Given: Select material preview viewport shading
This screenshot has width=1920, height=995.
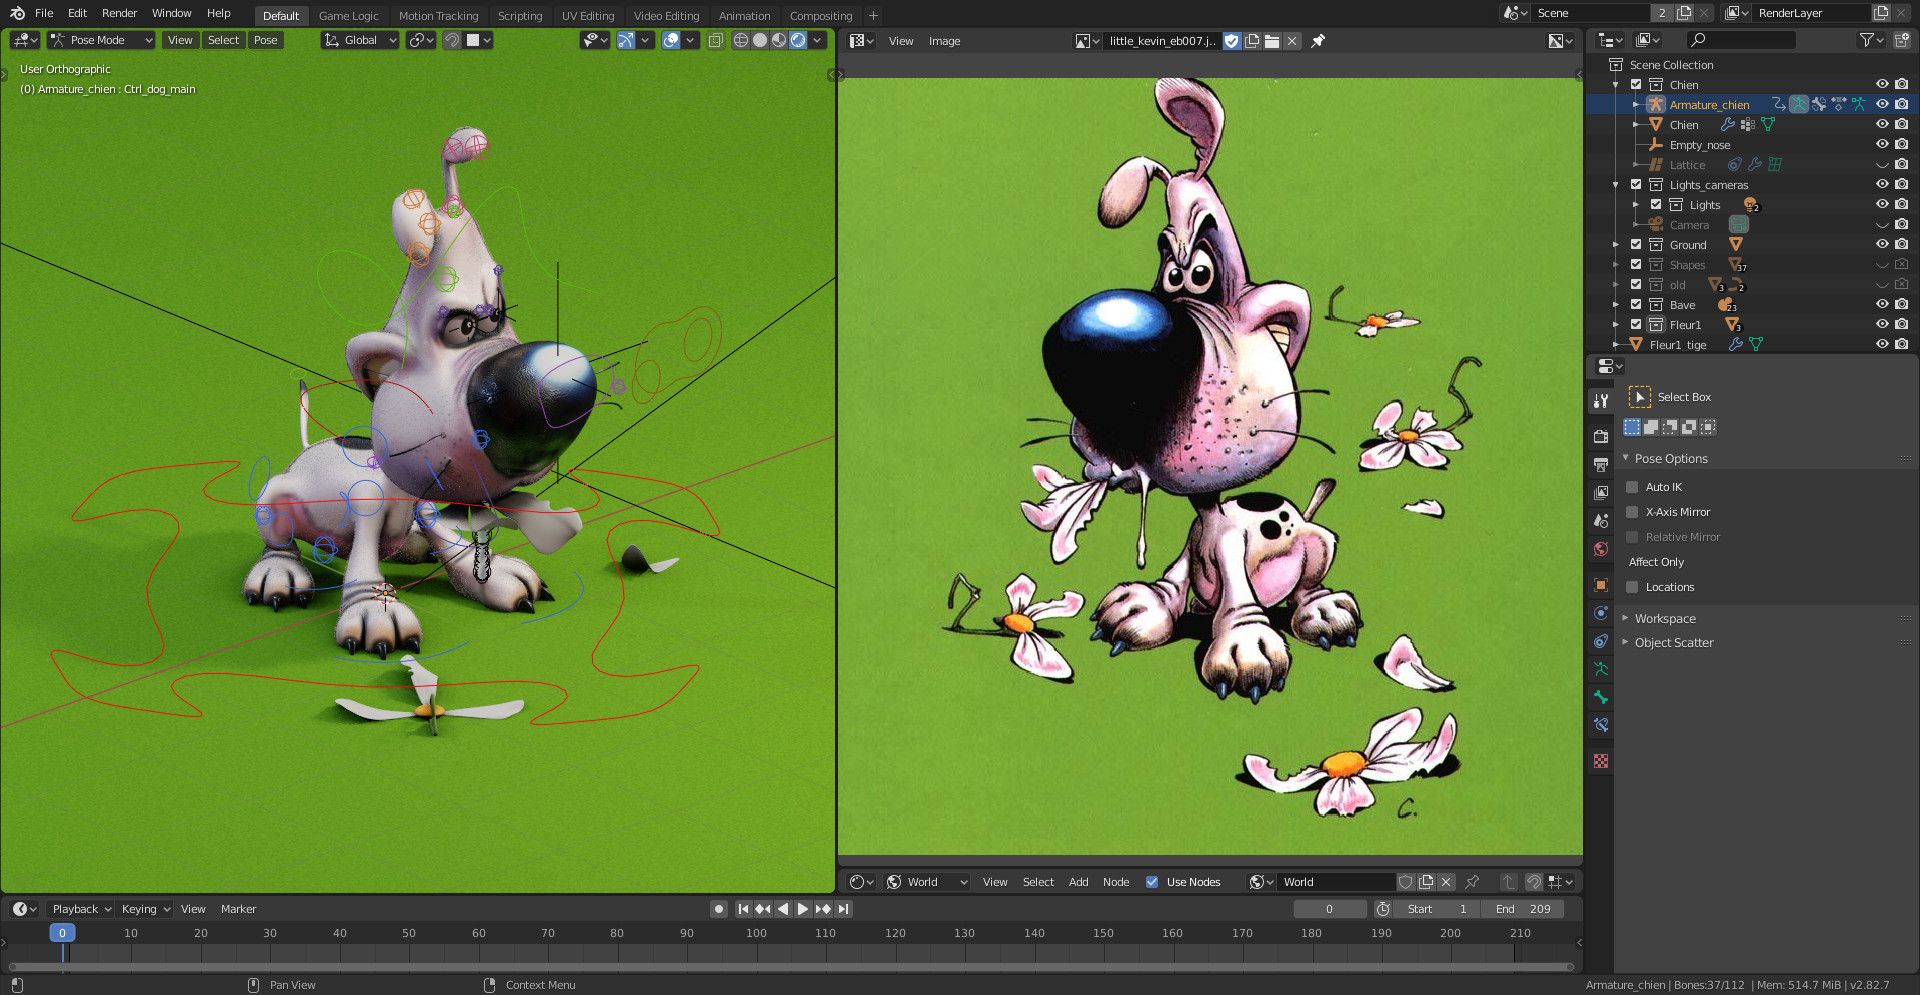Looking at the screenshot, I should pyautogui.click(x=779, y=40).
